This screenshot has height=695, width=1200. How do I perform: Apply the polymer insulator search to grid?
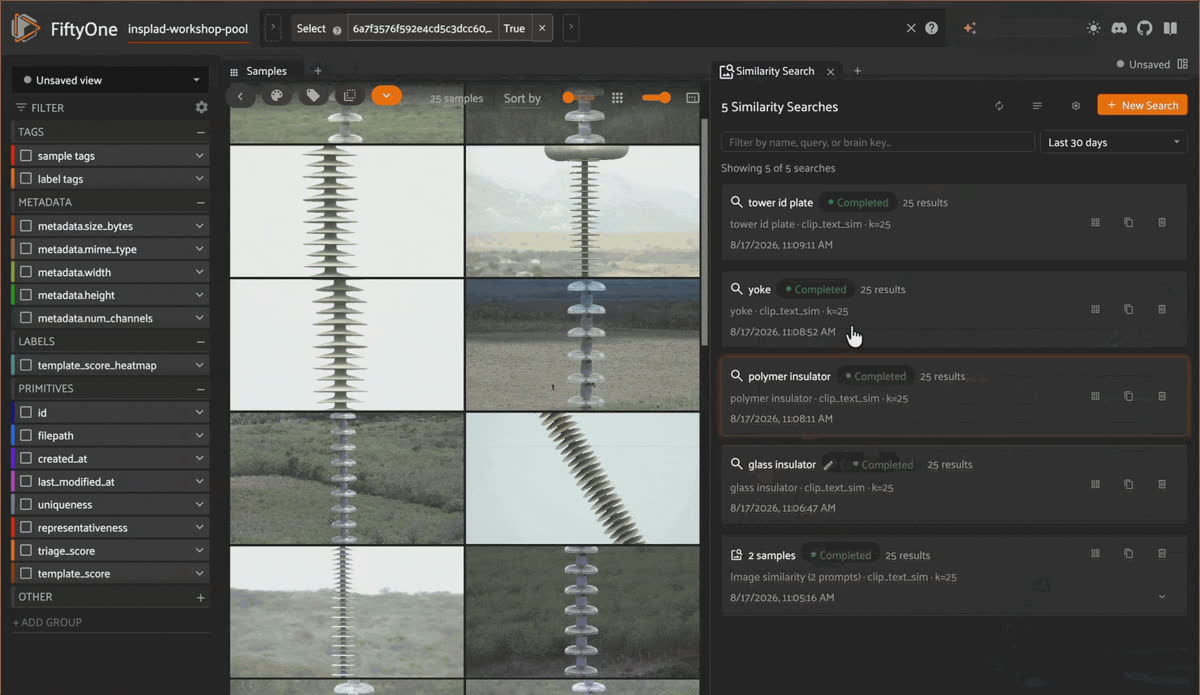pos(1095,397)
